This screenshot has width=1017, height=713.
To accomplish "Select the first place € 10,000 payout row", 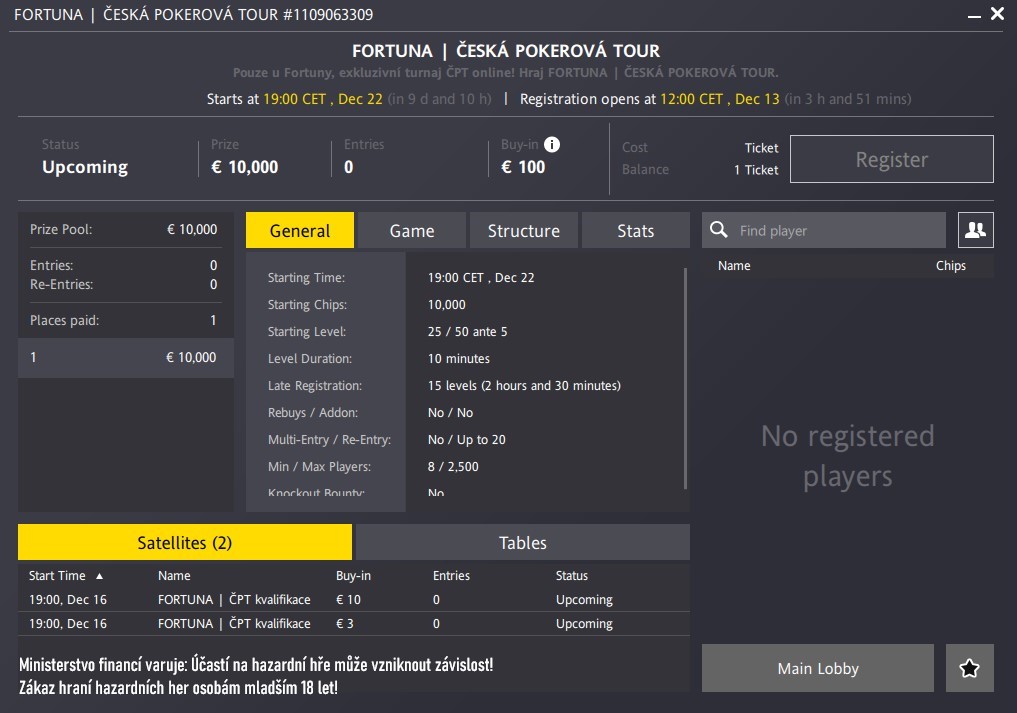I will pyautogui.click(x=126, y=357).
